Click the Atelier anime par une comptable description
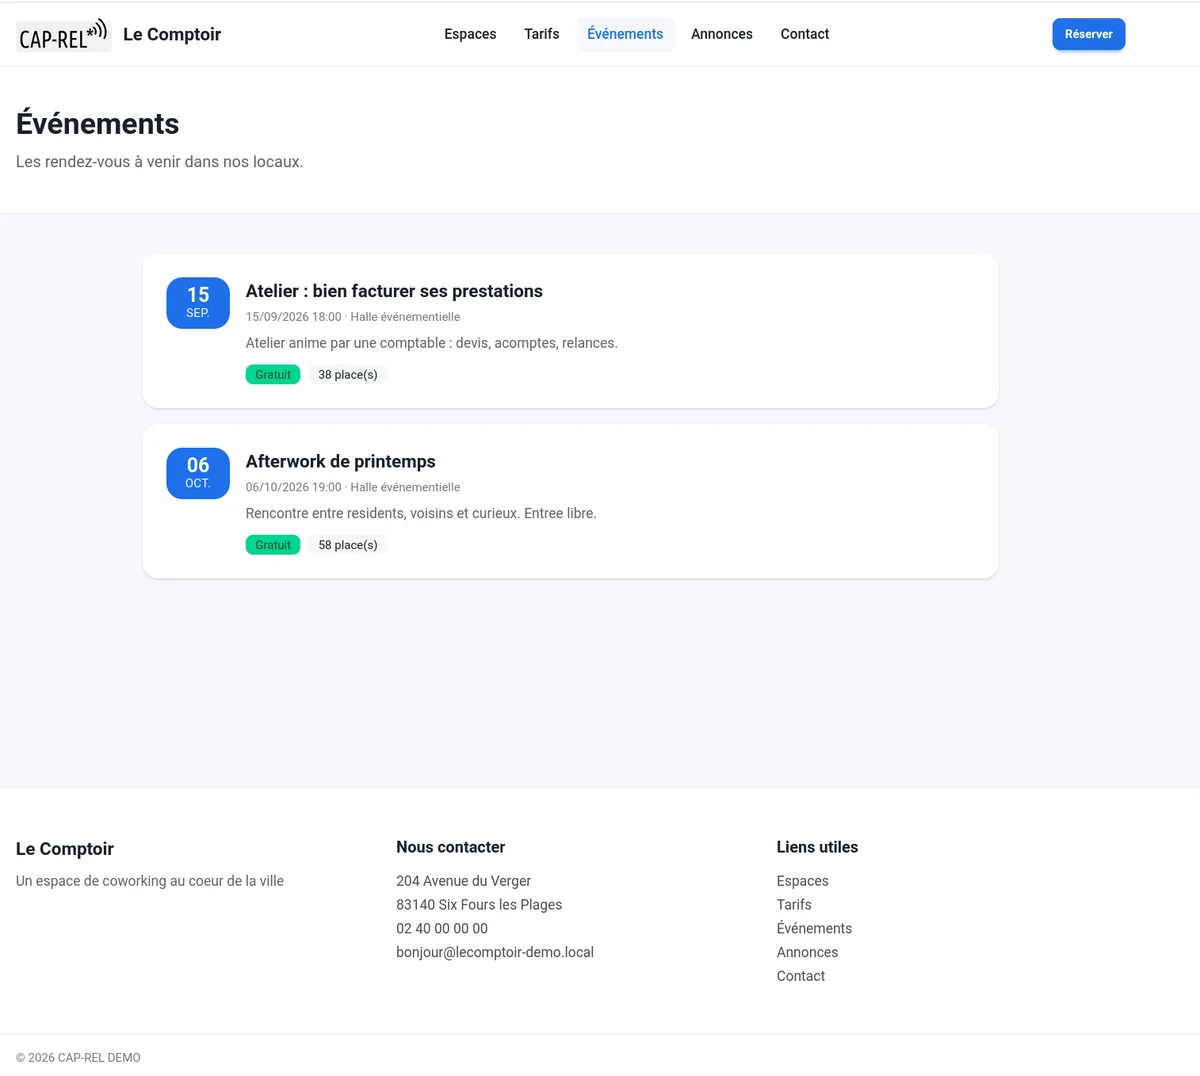Image resolution: width=1200 pixels, height=1076 pixels. click(432, 343)
